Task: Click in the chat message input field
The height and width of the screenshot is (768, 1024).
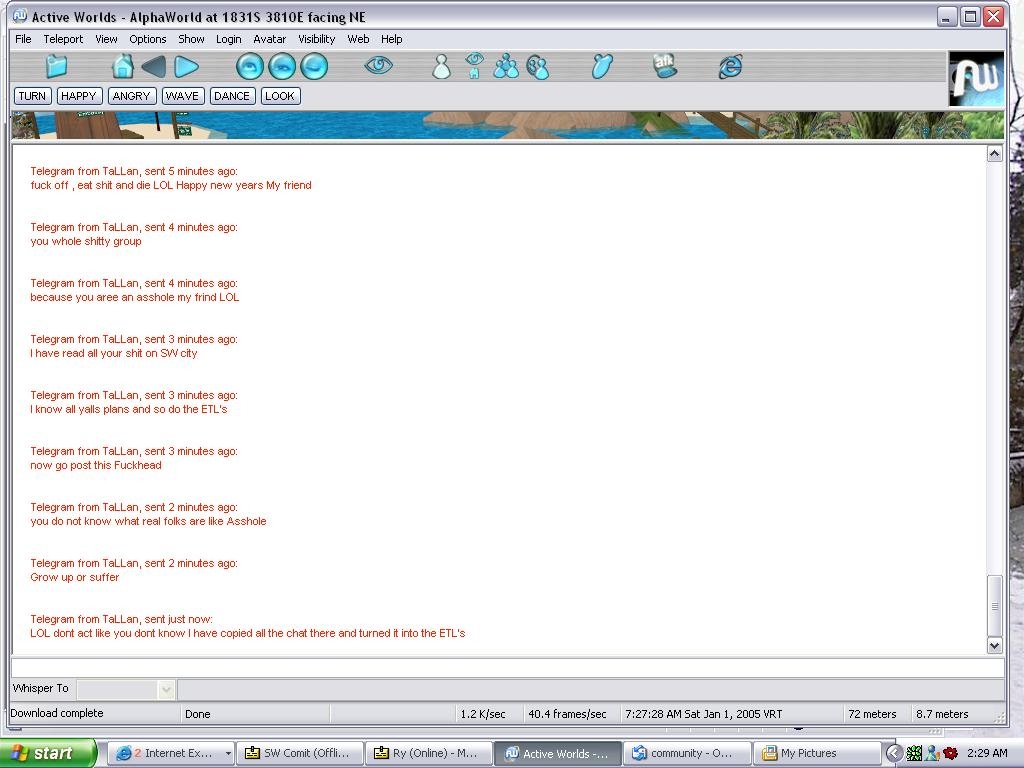Action: click(x=500, y=667)
